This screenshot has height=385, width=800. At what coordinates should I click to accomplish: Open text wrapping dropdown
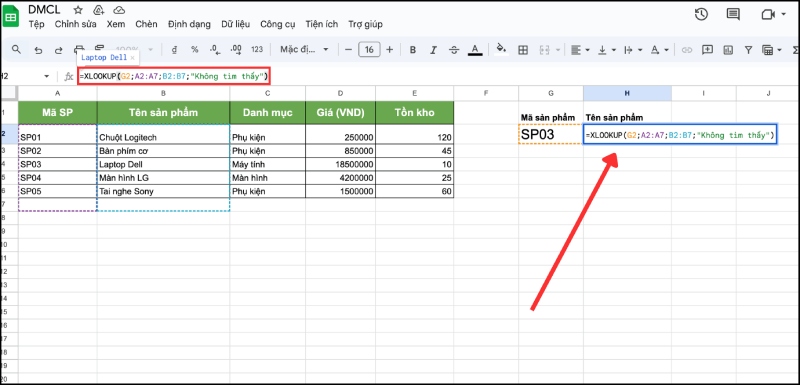point(633,49)
